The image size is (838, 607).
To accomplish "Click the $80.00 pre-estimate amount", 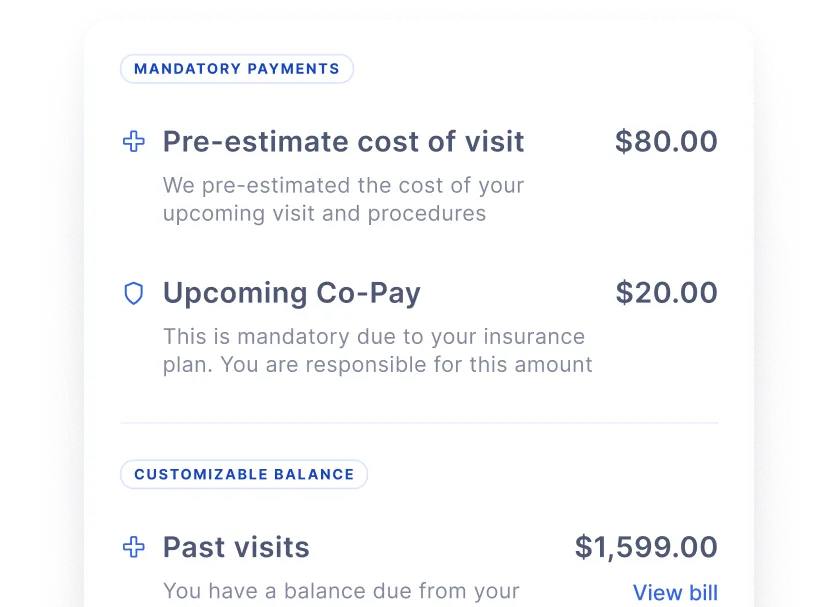I will tap(666, 142).
